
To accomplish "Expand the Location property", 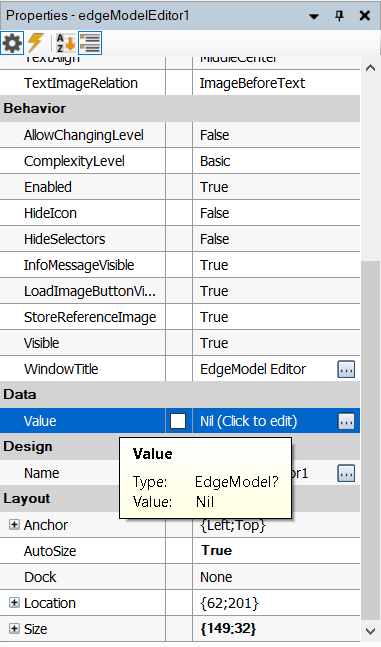I will (14, 602).
